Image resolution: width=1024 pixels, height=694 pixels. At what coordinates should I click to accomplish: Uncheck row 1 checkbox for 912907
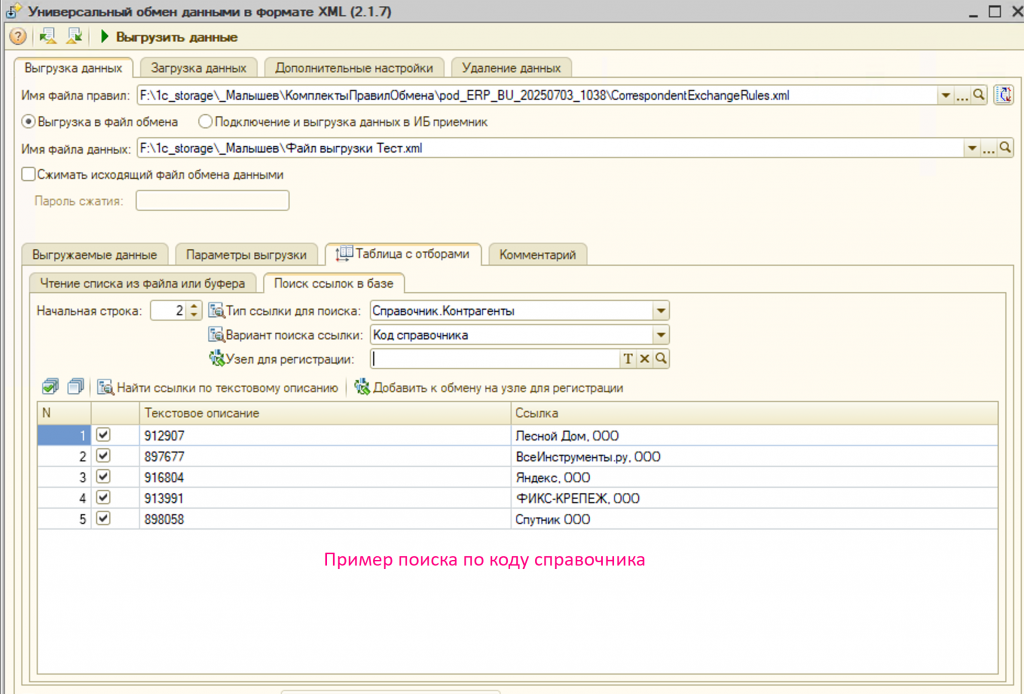tap(103, 435)
